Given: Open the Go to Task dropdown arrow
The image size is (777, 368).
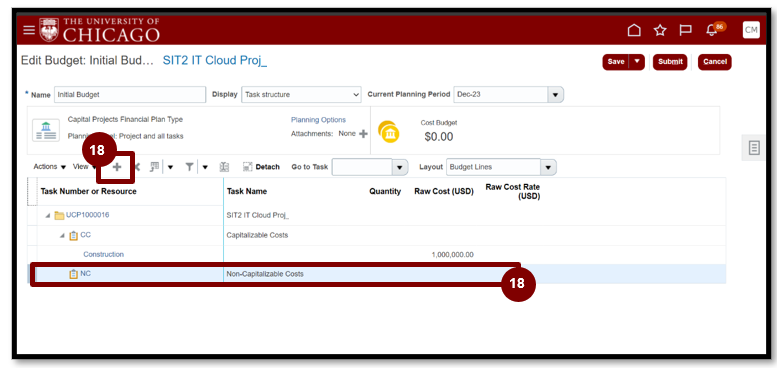Looking at the screenshot, I should click(x=400, y=167).
